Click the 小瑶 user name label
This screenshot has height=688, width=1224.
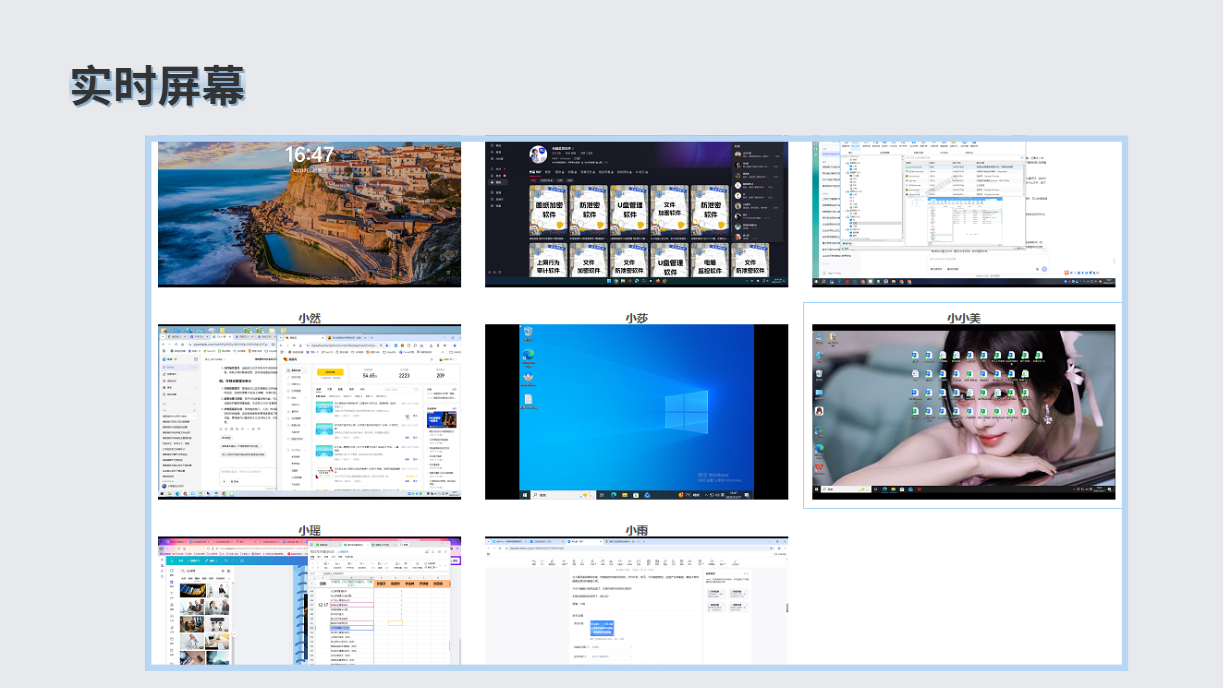click(310, 530)
